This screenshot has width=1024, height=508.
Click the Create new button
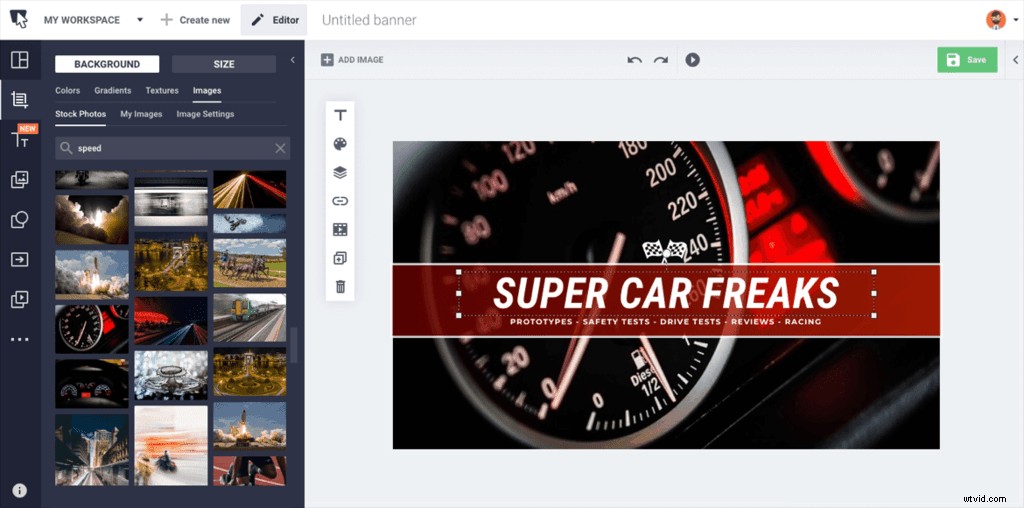pyautogui.click(x=195, y=20)
